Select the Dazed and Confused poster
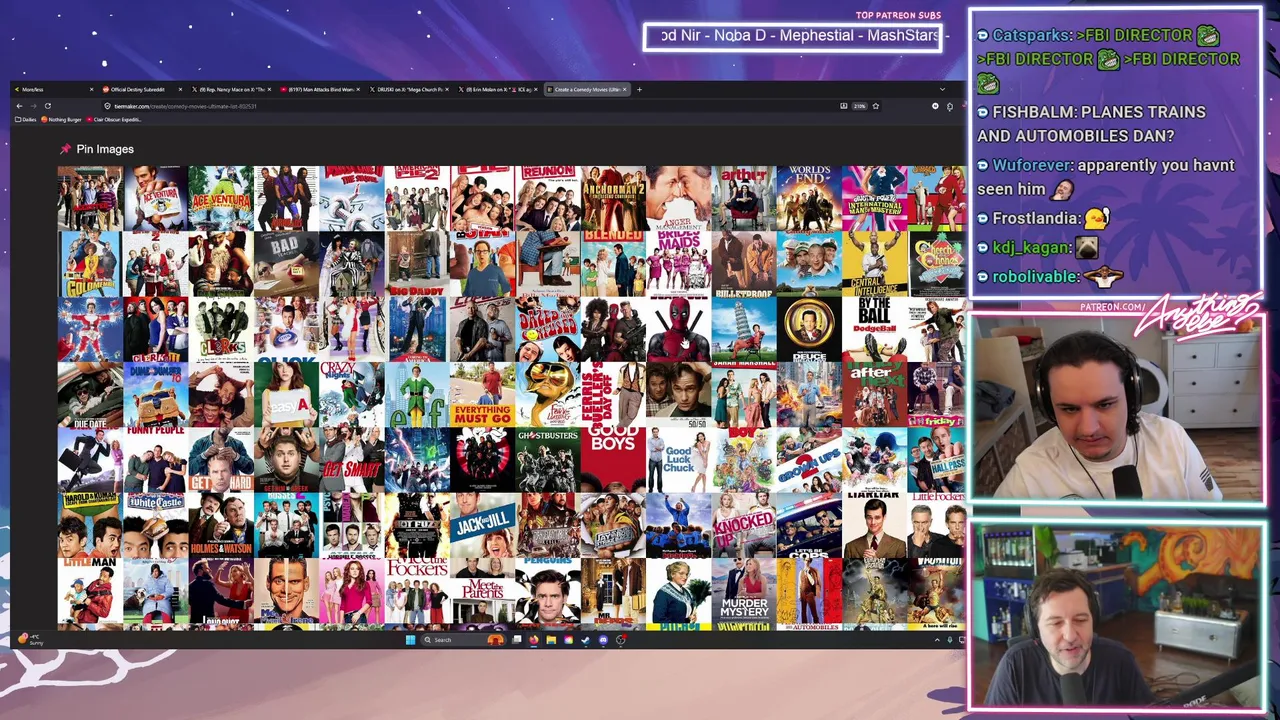This screenshot has width=1280, height=720. [x=547, y=330]
